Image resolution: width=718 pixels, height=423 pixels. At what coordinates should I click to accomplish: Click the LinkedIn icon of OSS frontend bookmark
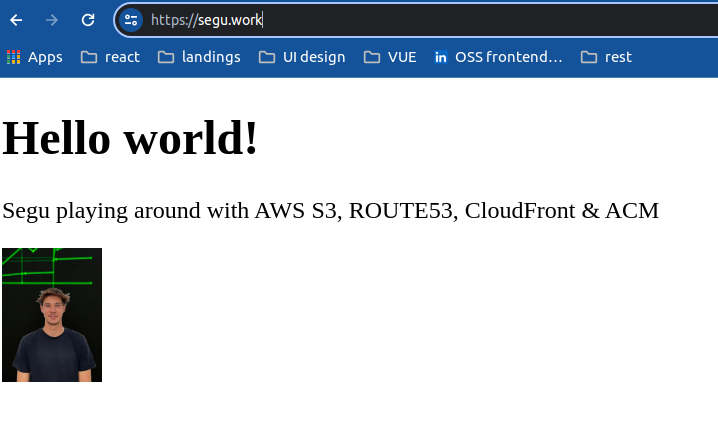(x=441, y=57)
